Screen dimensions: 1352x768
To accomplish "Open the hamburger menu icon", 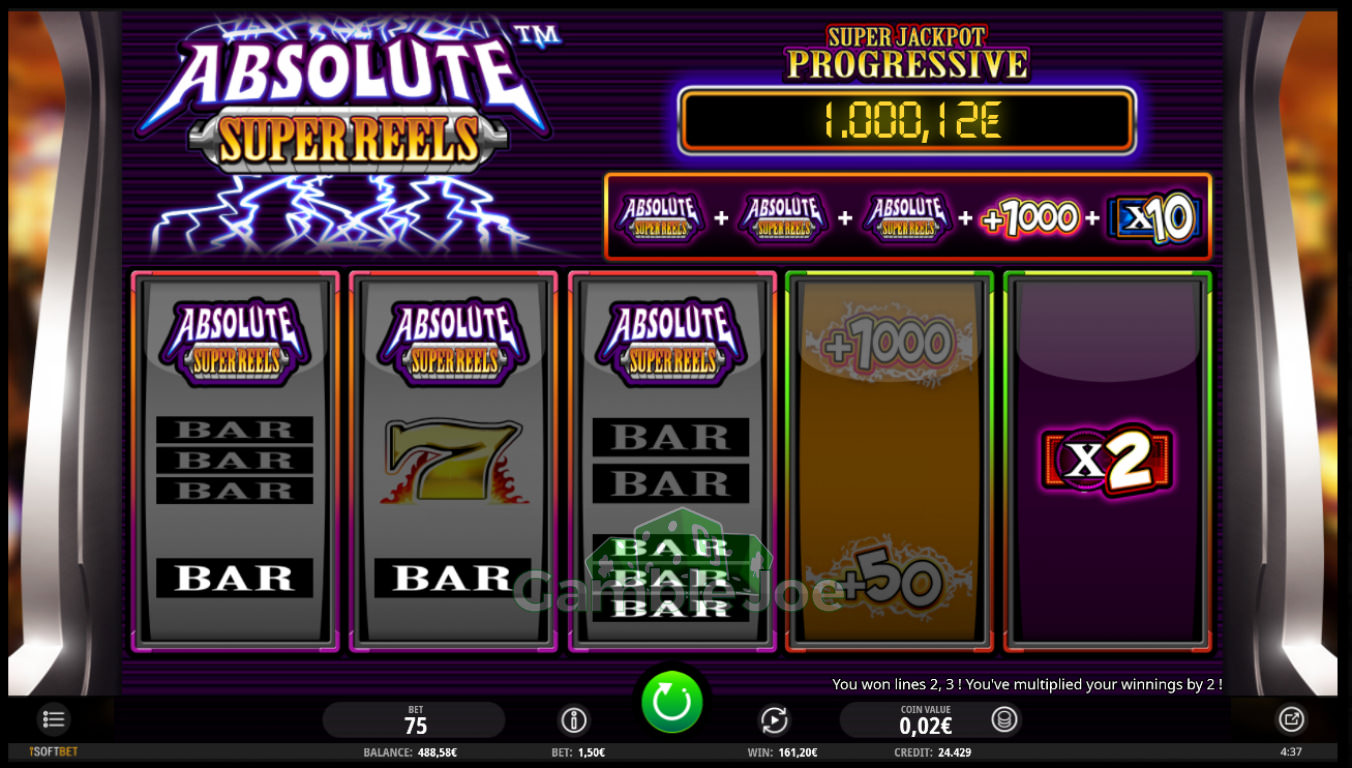I will (54, 719).
